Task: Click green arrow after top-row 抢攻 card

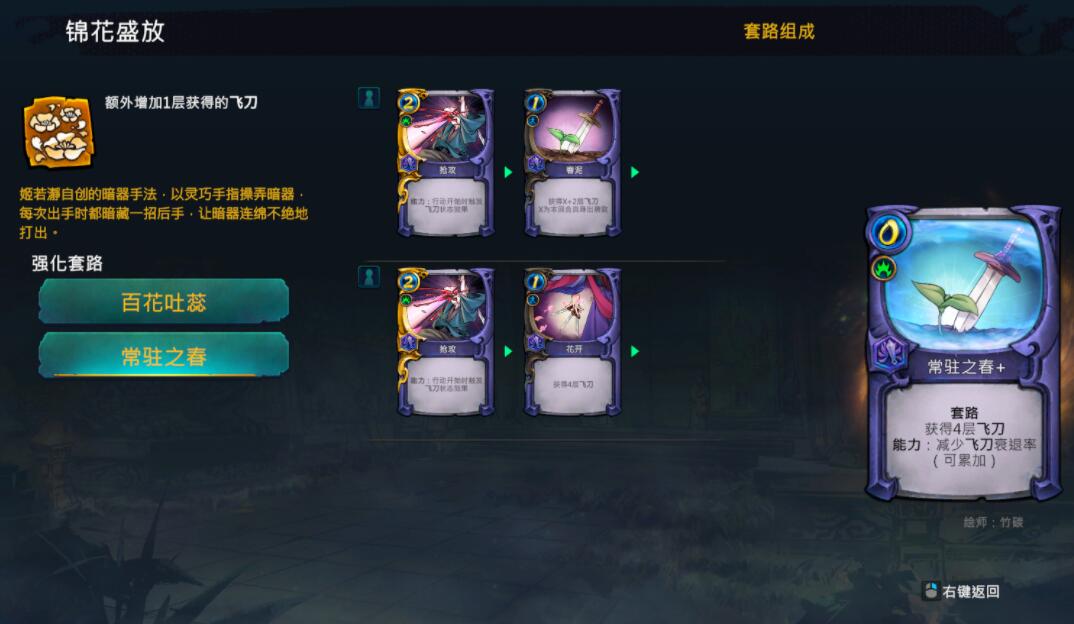Action: pyautogui.click(x=508, y=172)
